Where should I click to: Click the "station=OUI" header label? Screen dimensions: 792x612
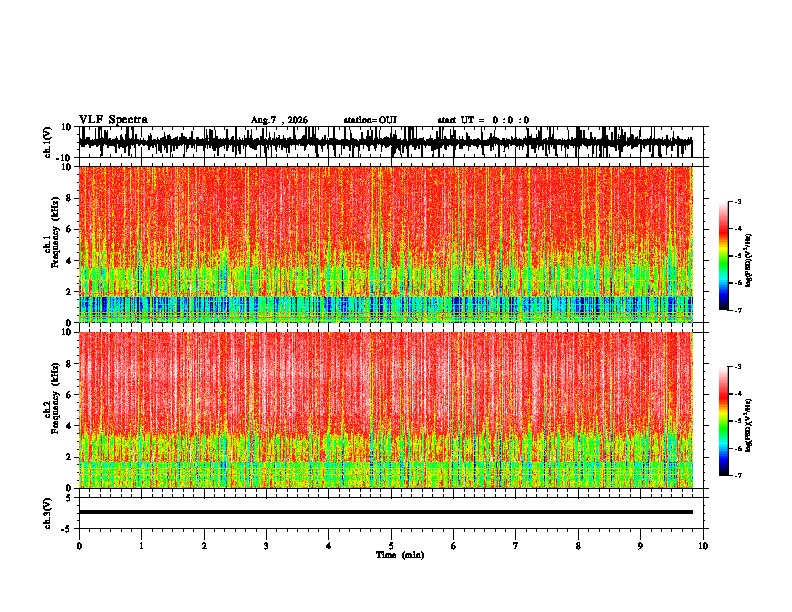(x=370, y=120)
